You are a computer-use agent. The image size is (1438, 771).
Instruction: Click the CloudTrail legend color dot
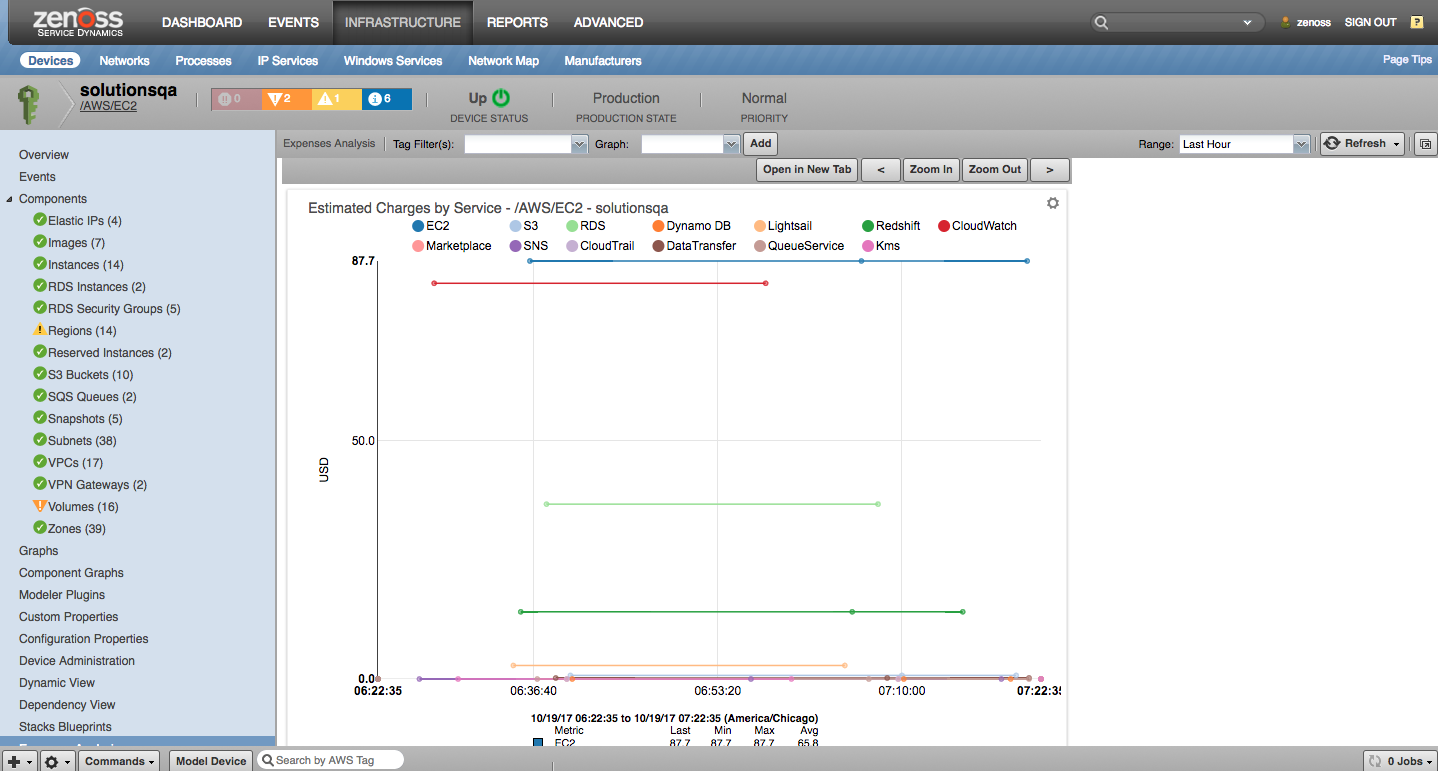(x=572, y=246)
